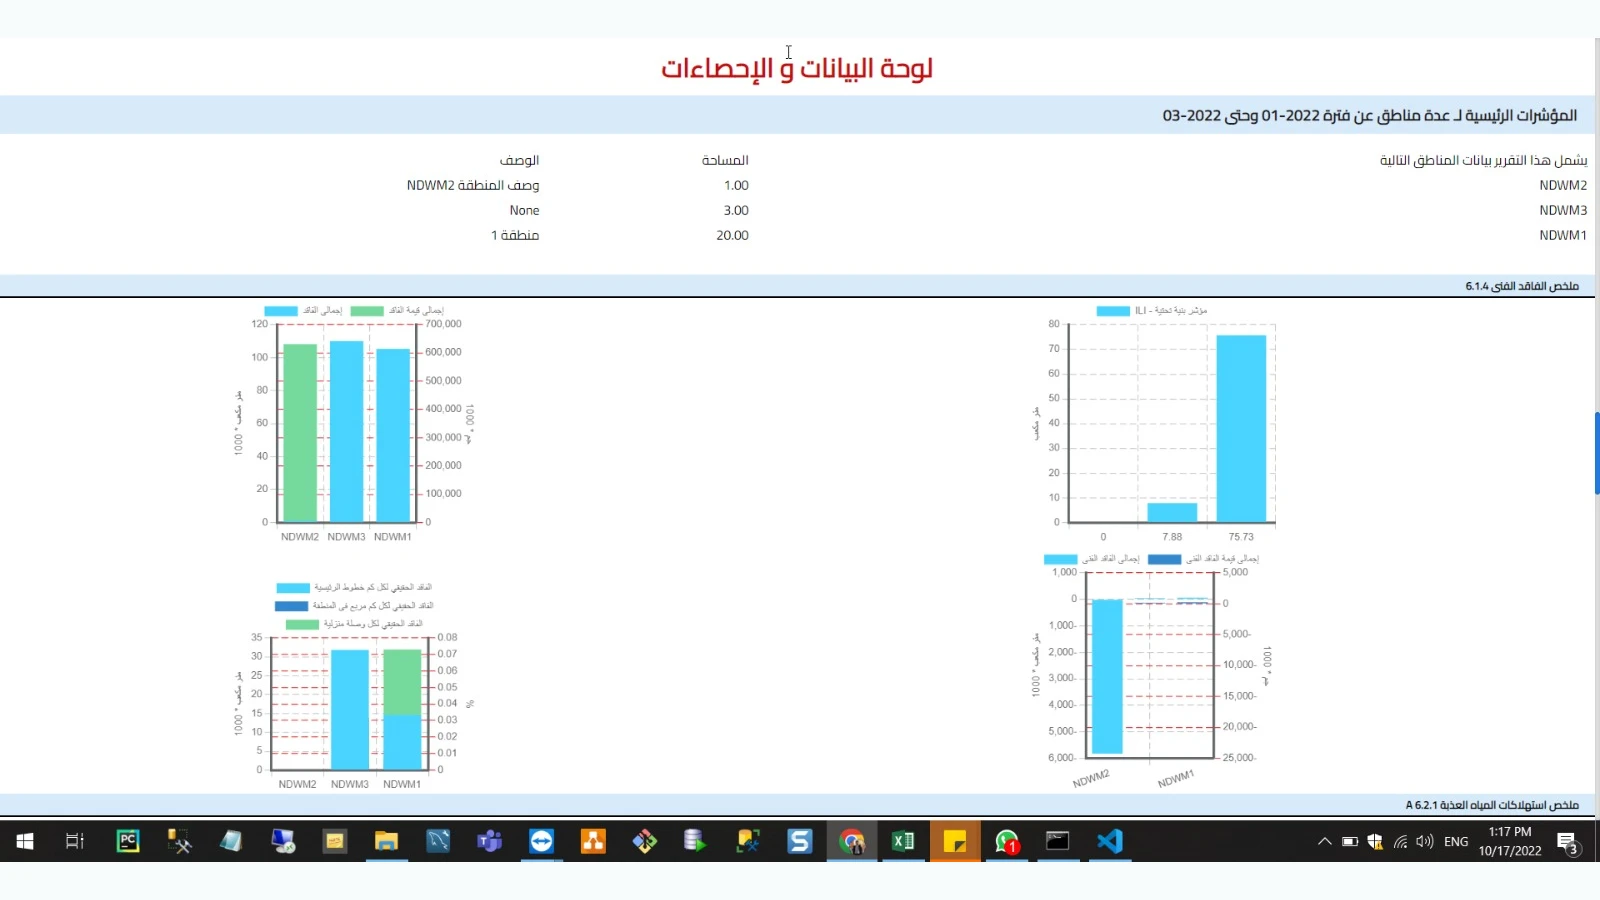Click the dashboard title لوحة البيانات و الإحصاءات

(x=797, y=68)
